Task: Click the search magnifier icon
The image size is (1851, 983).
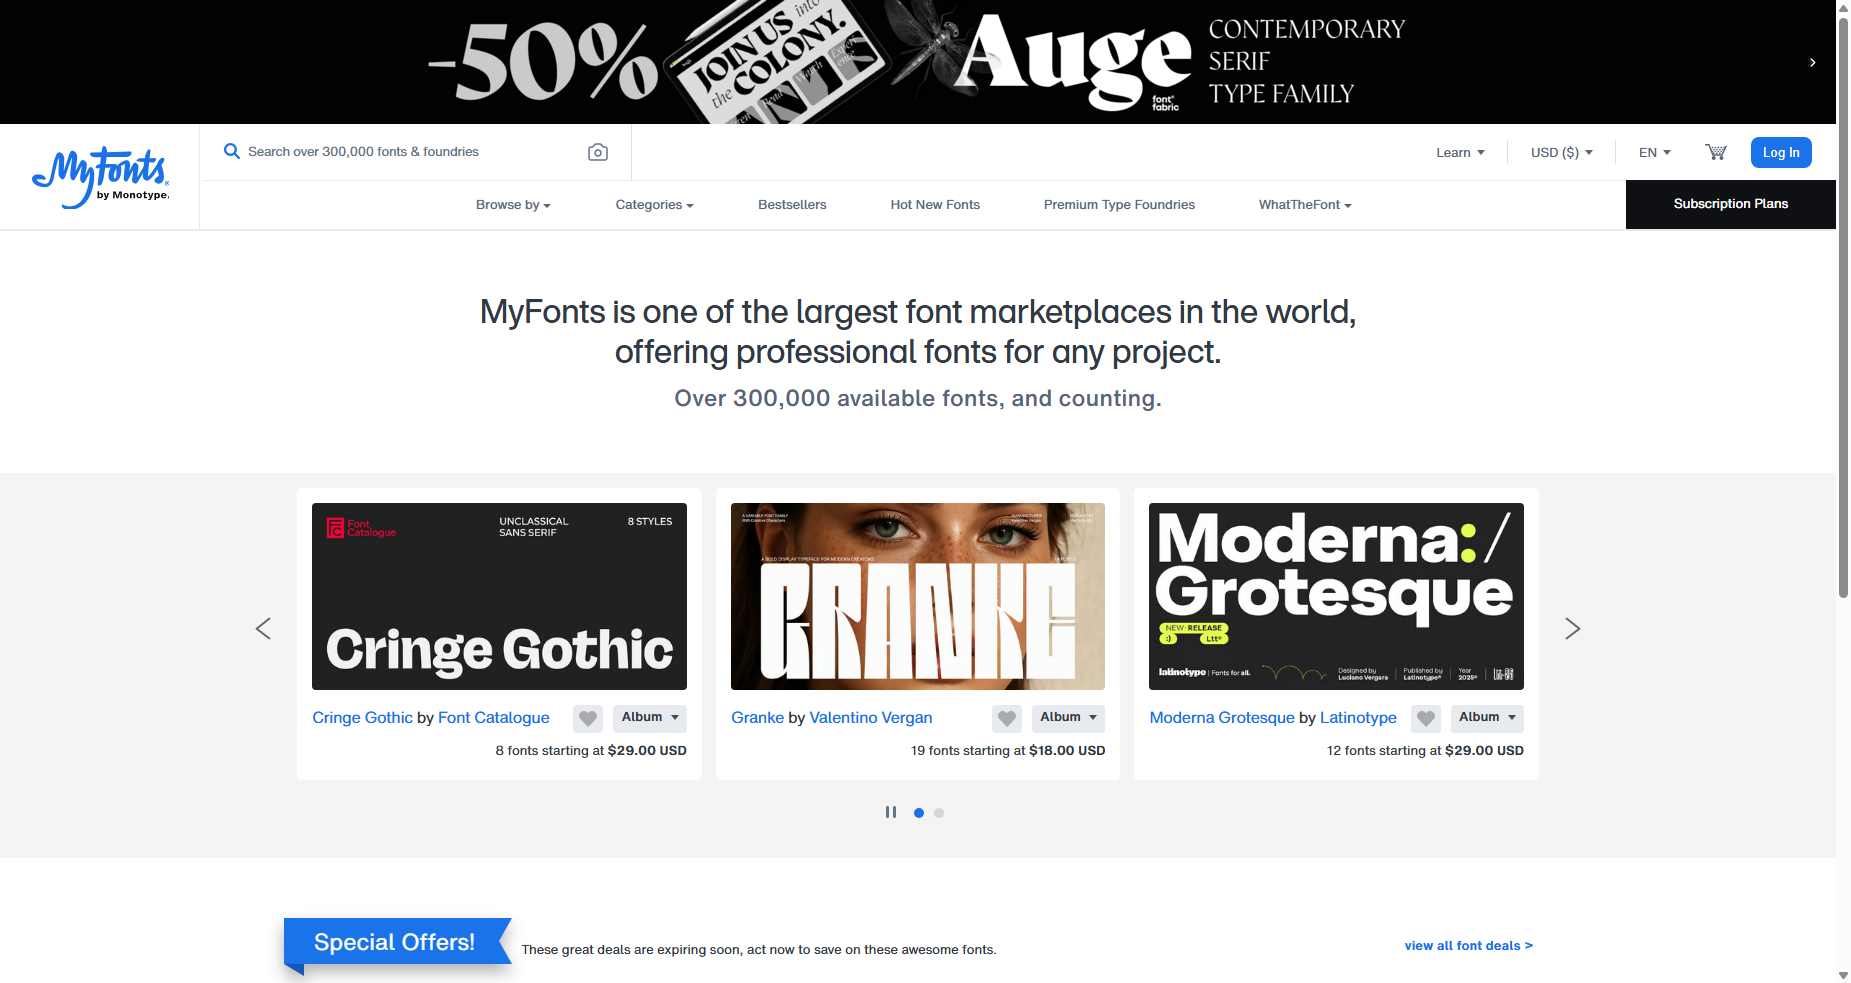Action: tap(231, 151)
